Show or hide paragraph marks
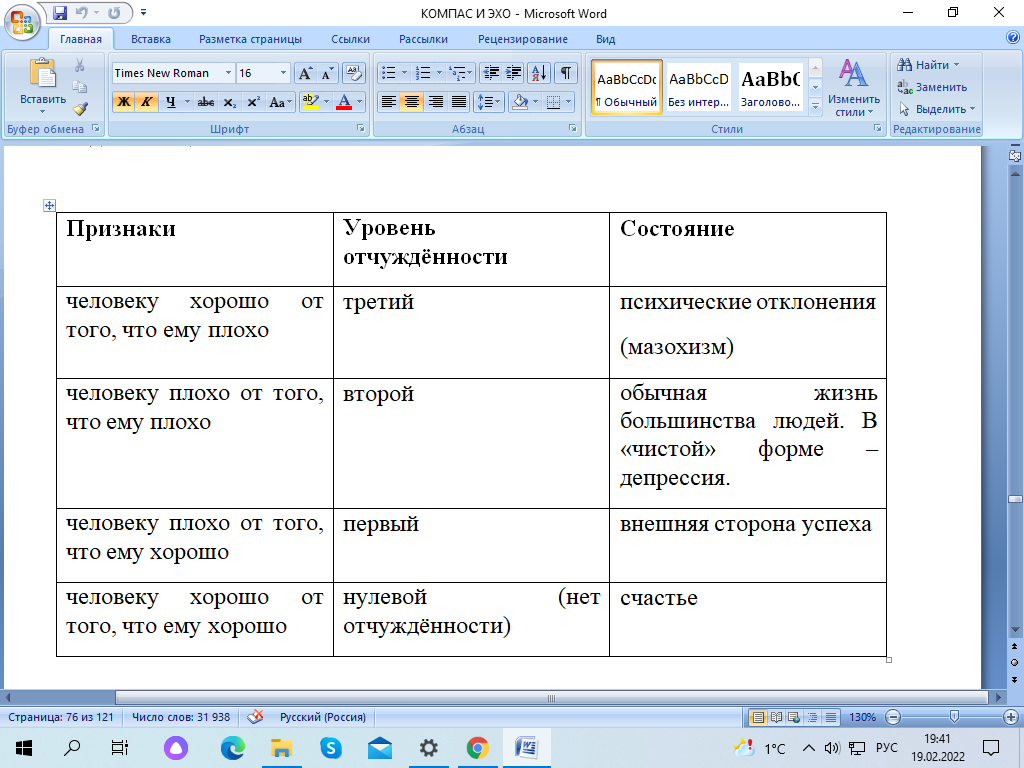The width and height of the screenshot is (1024, 768). tap(566, 73)
